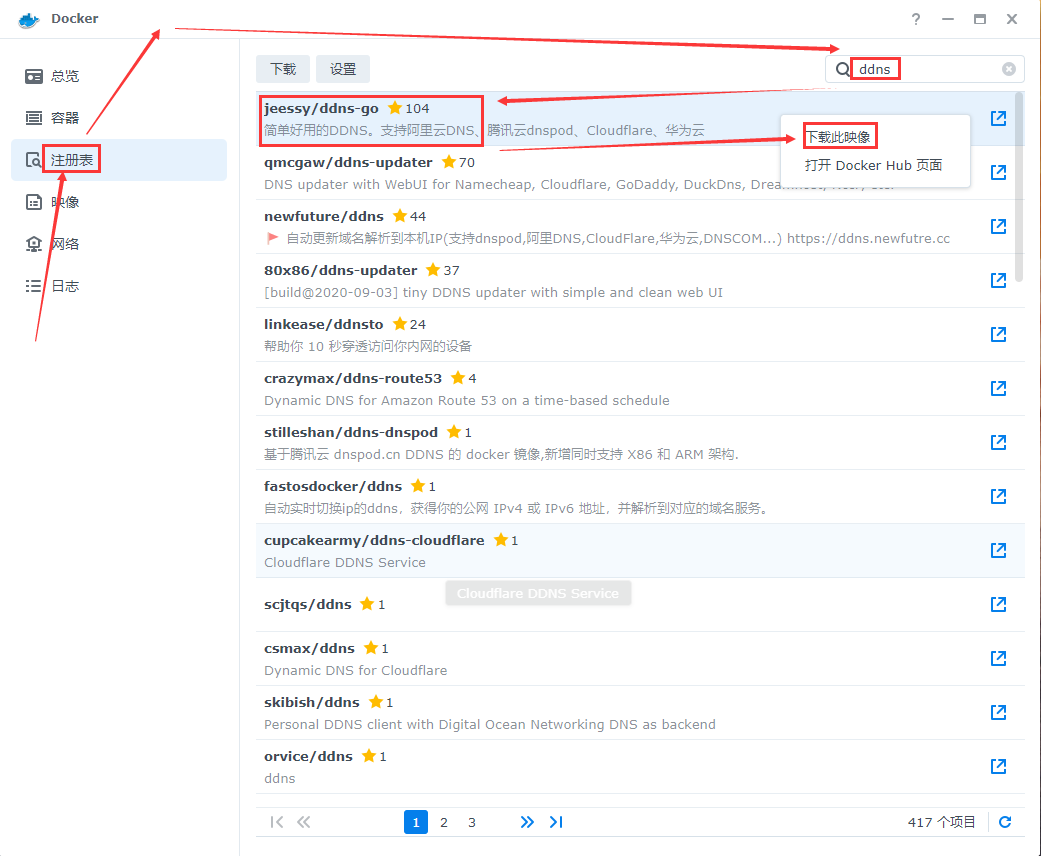Open 容器 containers in sidebar
Image resolution: width=1041 pixels, height=856 pixels.
click(x=119, y=118)
